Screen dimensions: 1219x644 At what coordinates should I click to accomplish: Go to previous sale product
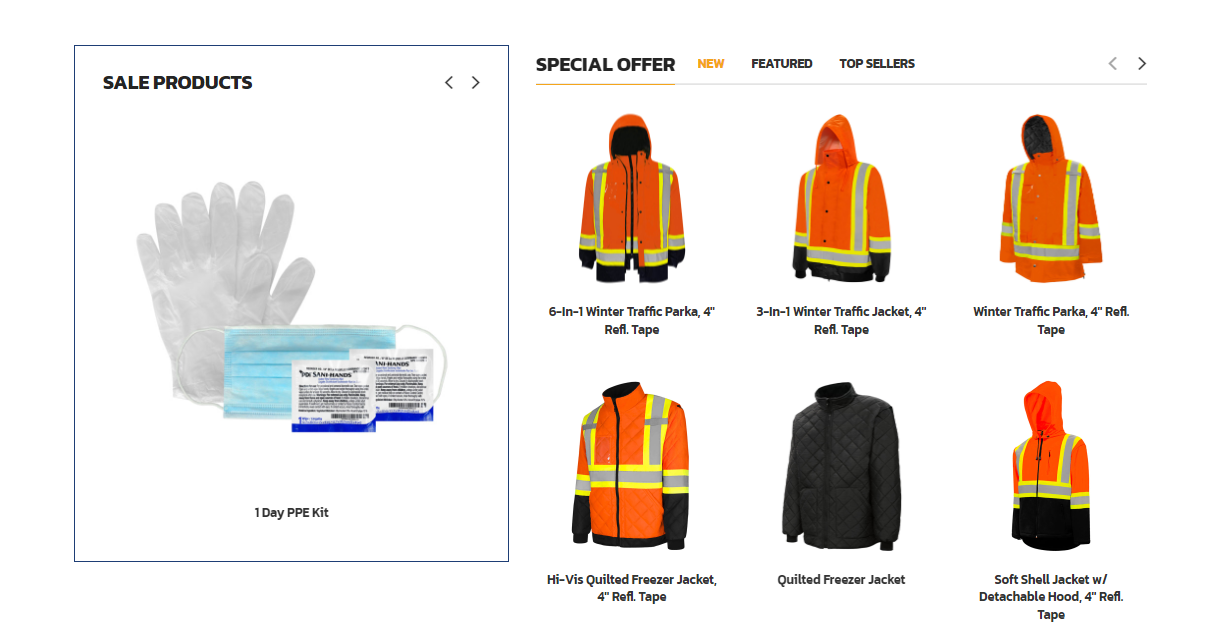click(449, 82)
